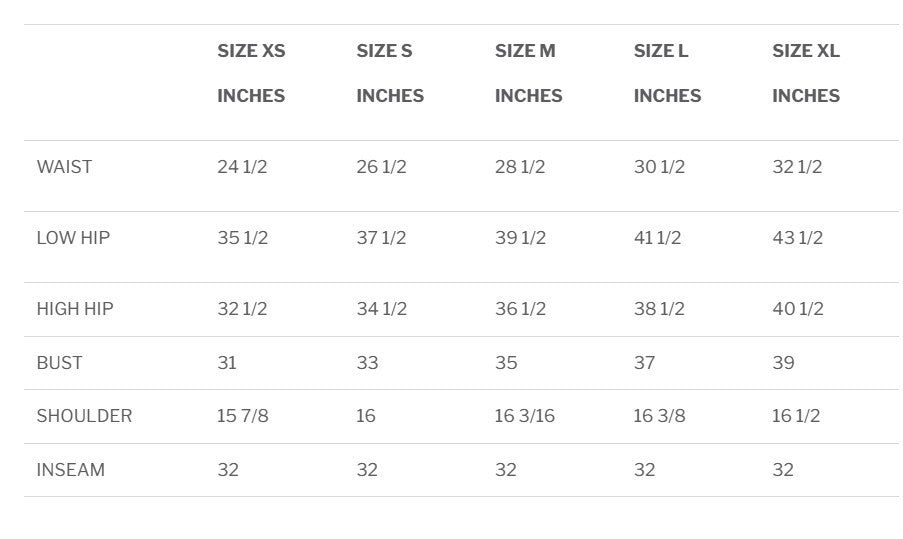Click the SHOULDER row label
Screen dimensions: 903x539
84,416
